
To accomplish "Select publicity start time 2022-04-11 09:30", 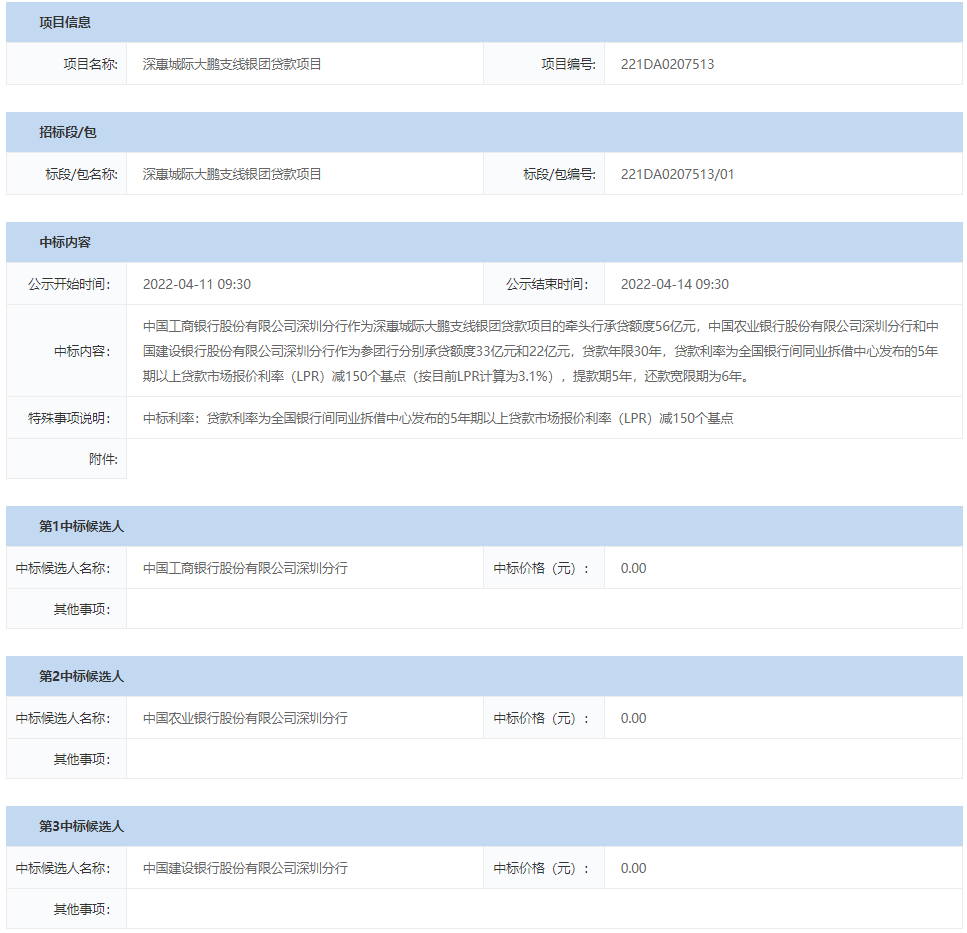I will (x=197, y=284).
